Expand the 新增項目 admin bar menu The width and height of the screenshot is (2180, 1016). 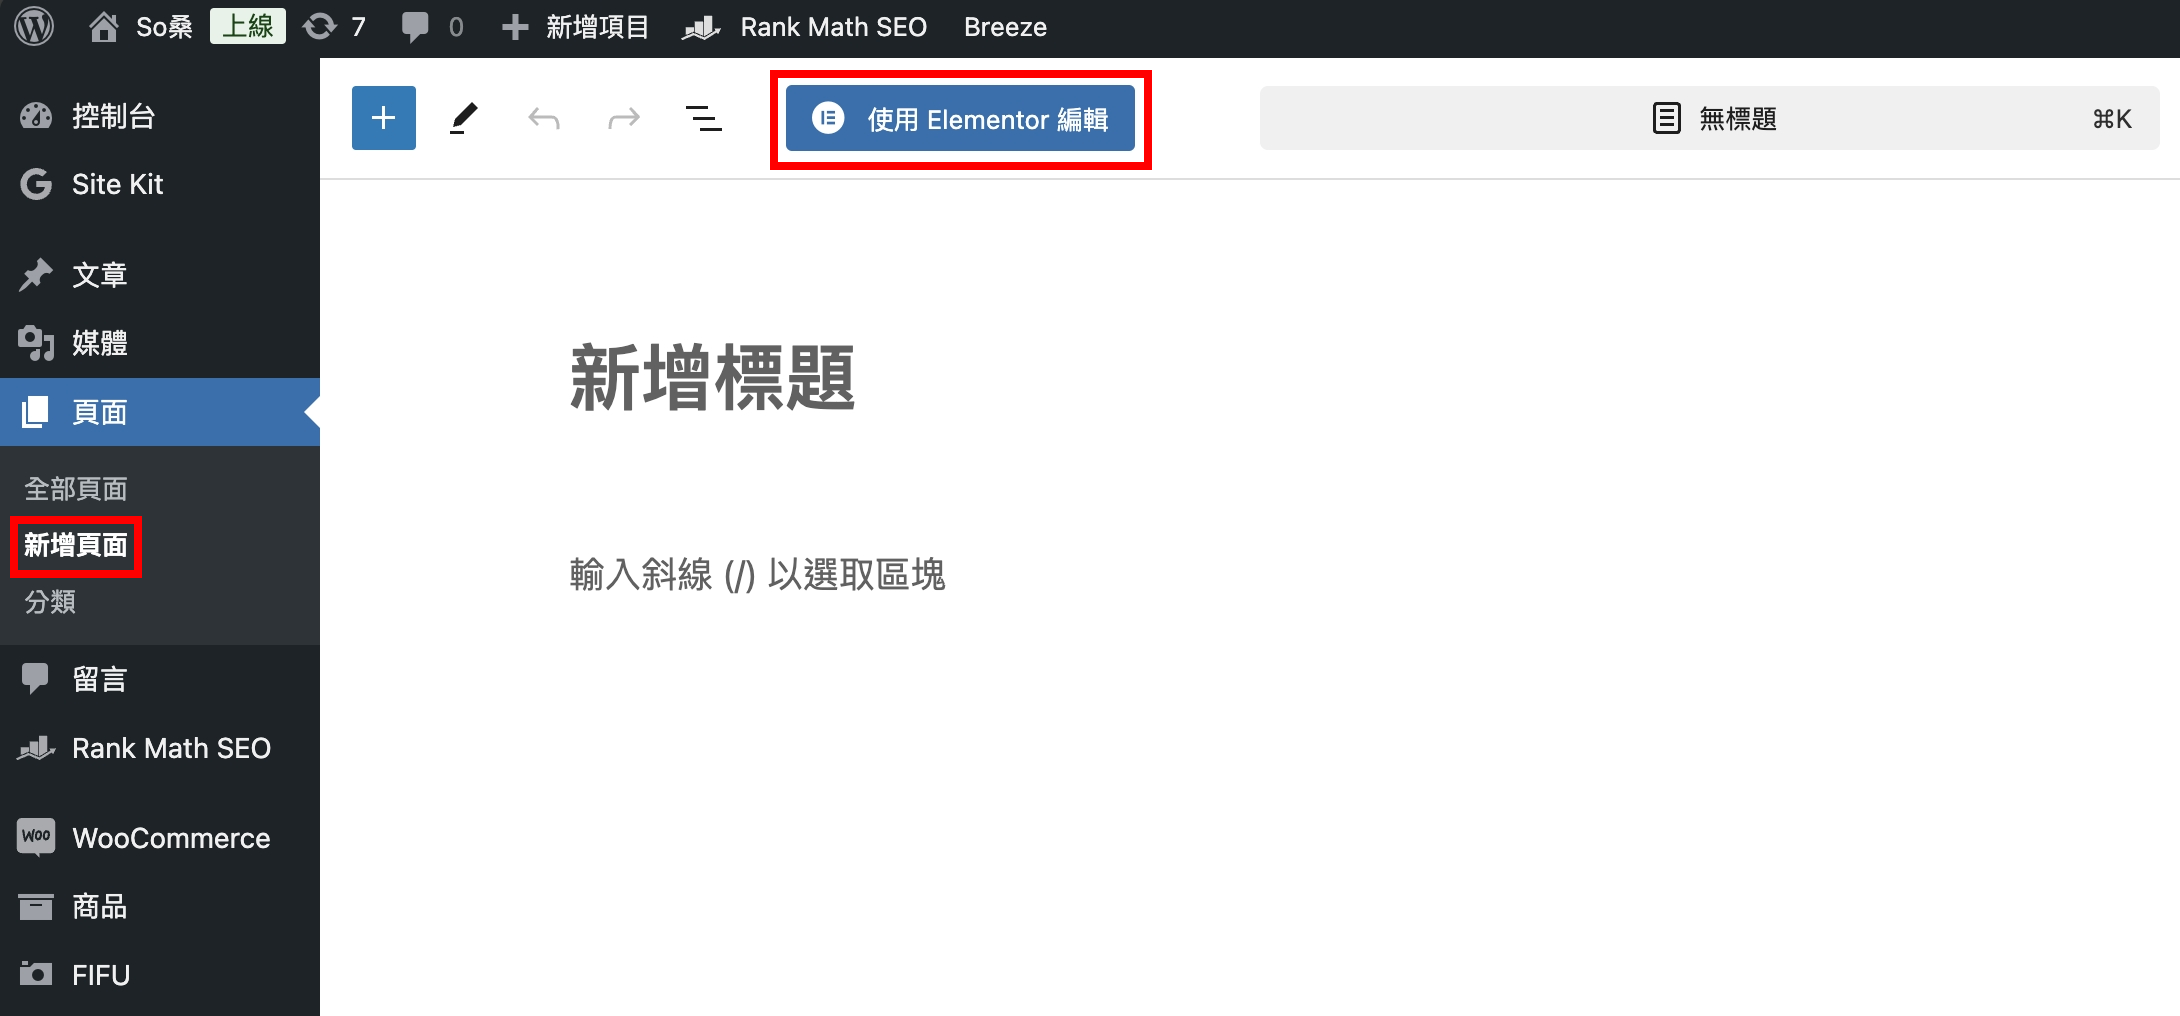(576, 27)
